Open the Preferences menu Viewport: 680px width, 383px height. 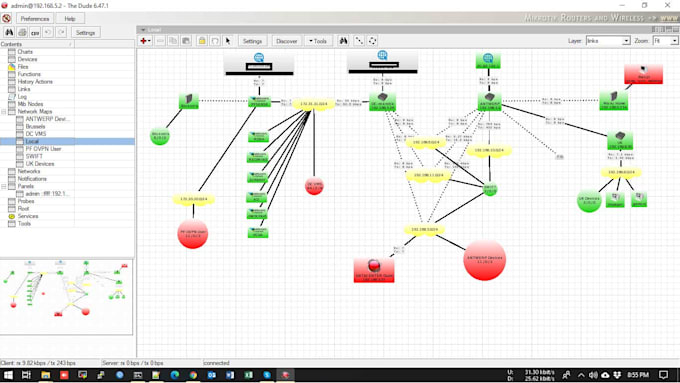[35, 19]
